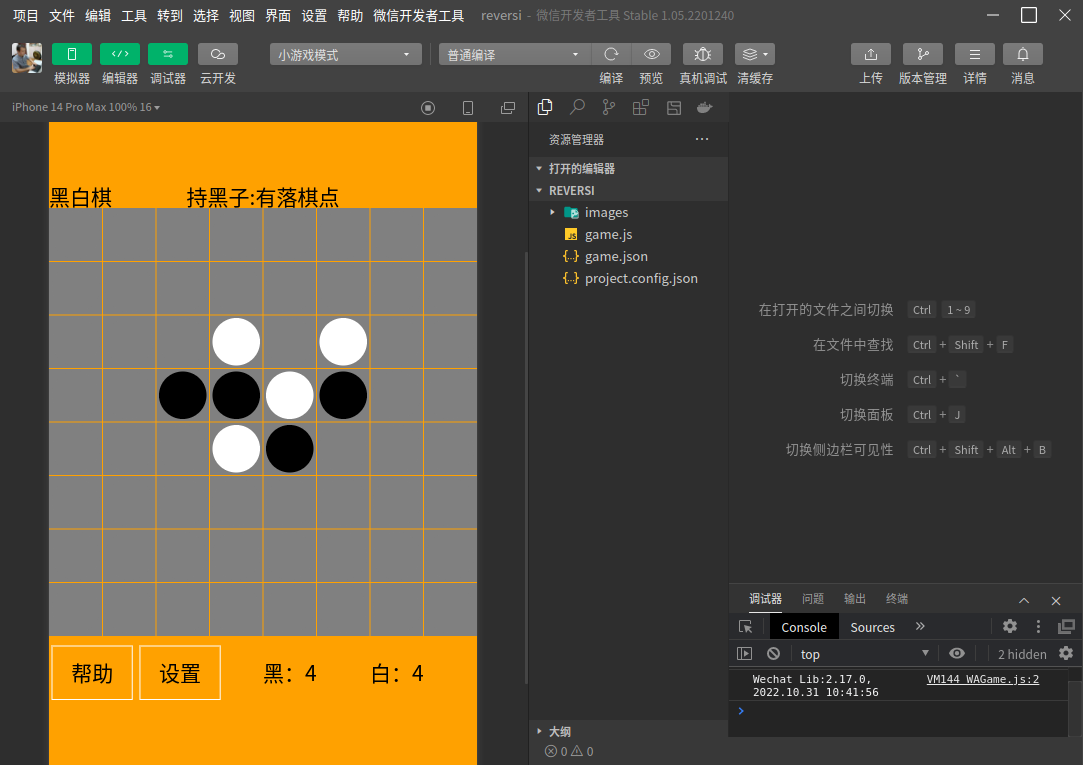Start Remote Debug (真机调试)
Screen dimensions: 1083x765
coord(702,54)
